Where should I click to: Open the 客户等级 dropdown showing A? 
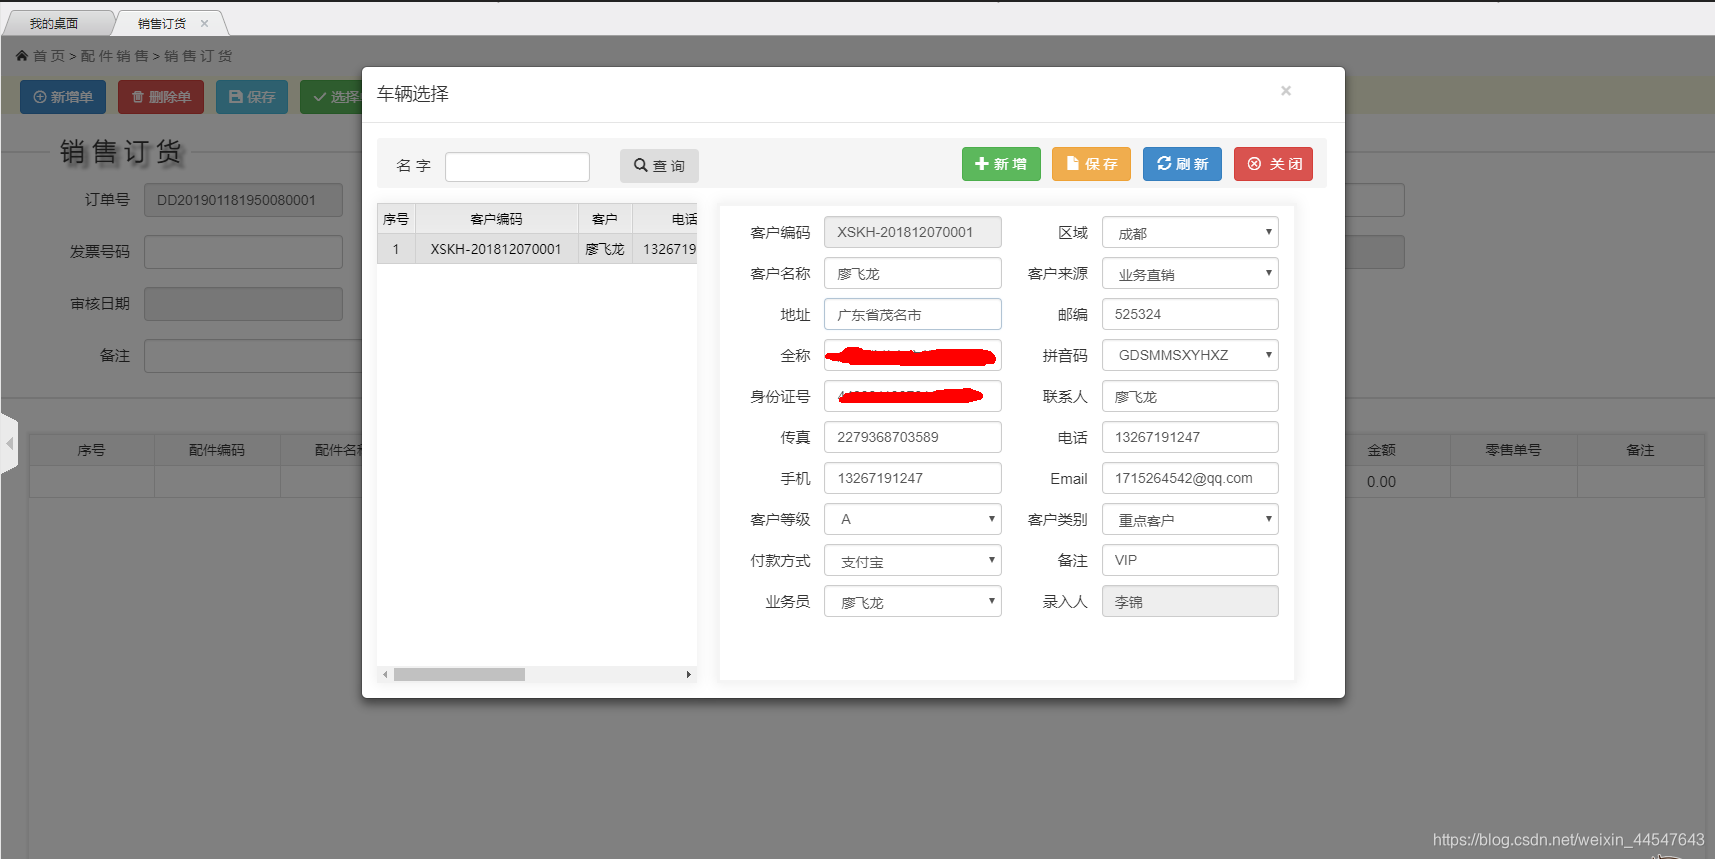(912, 519)
